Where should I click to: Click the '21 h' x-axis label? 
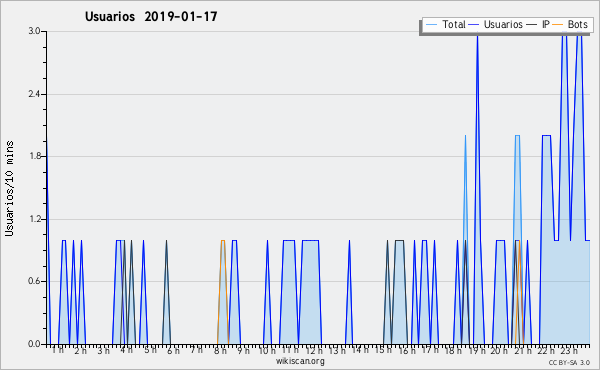tap(523, 351)
